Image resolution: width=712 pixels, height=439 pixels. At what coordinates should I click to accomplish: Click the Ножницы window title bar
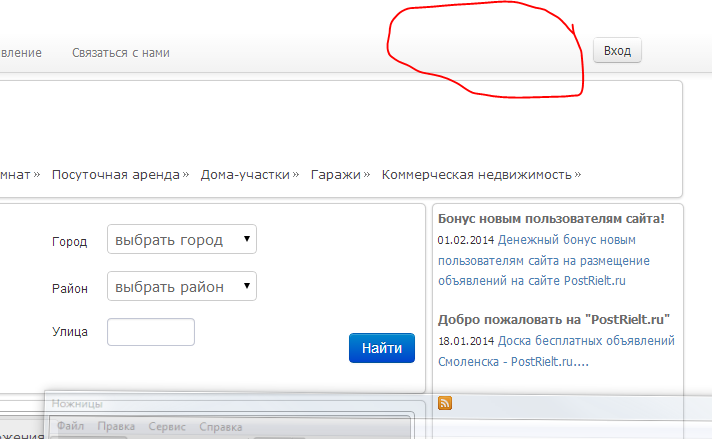tap(200, 404)
